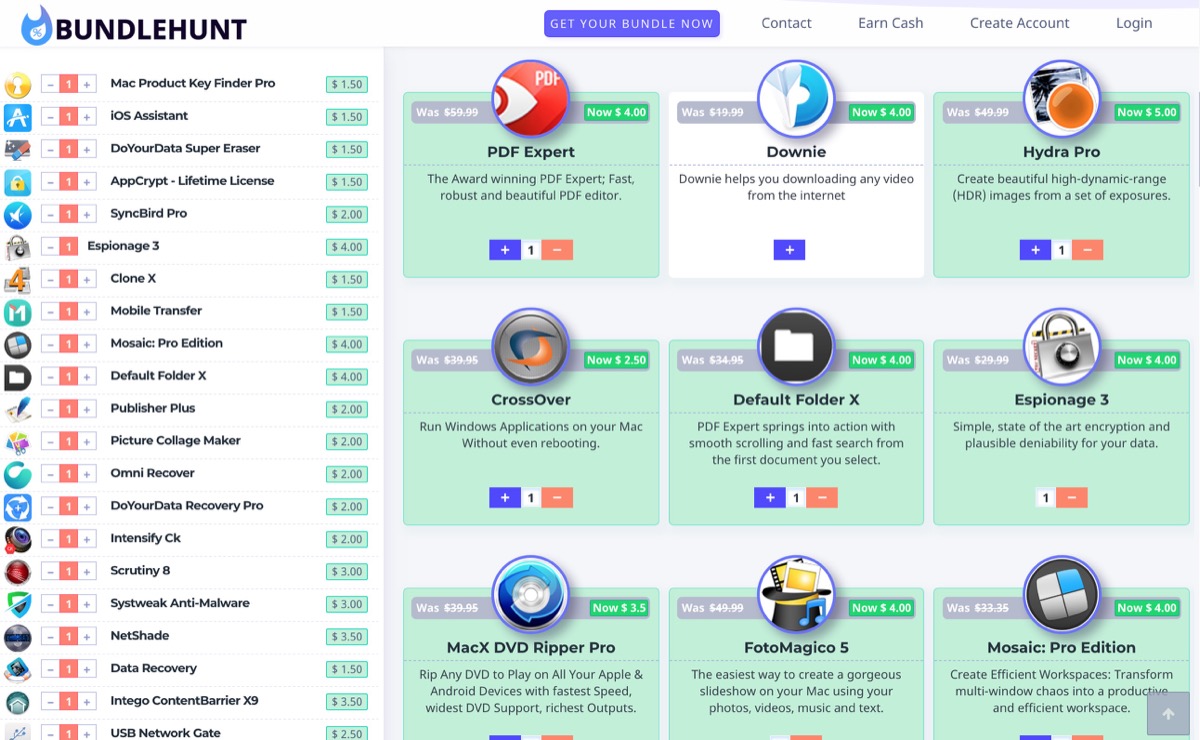
Task: Remove Espionage 3 card with minus button
Action: [1071, 498]
